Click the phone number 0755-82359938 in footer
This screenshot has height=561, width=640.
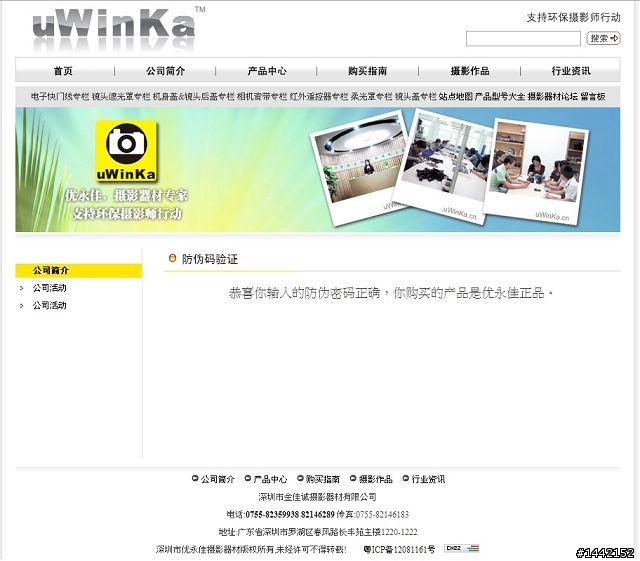tap(272, 514)
